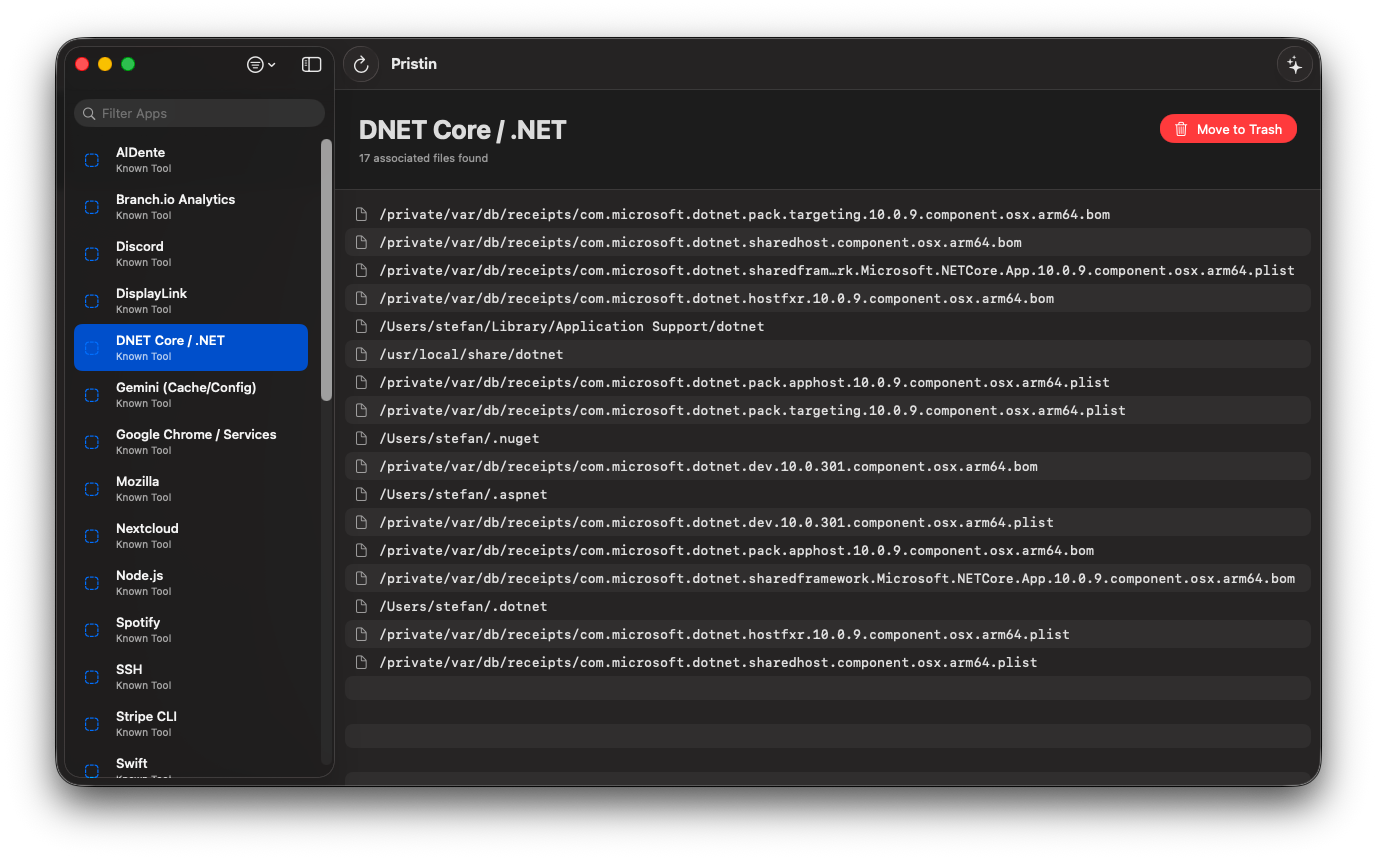Click file icon for Application Support/dotnet
The height and width of the screenshot is (860, 1377).
362,326
